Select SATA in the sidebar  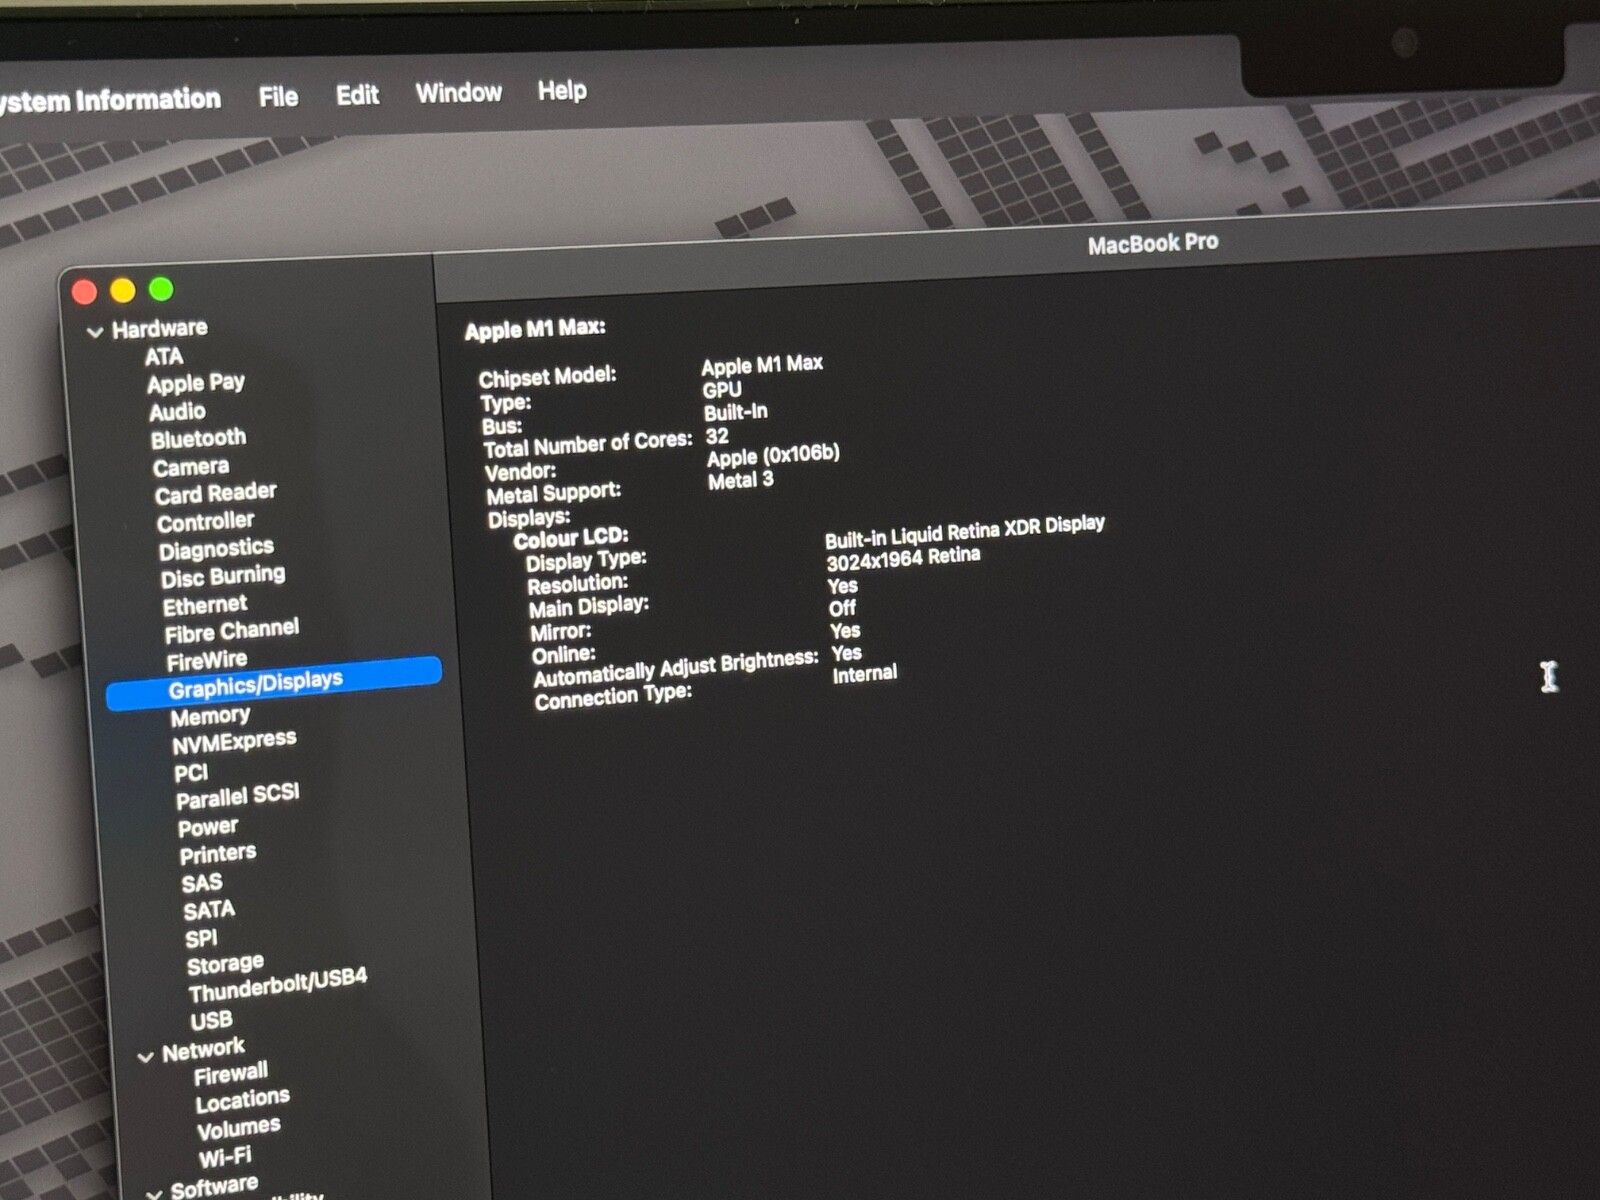[209, 911]
